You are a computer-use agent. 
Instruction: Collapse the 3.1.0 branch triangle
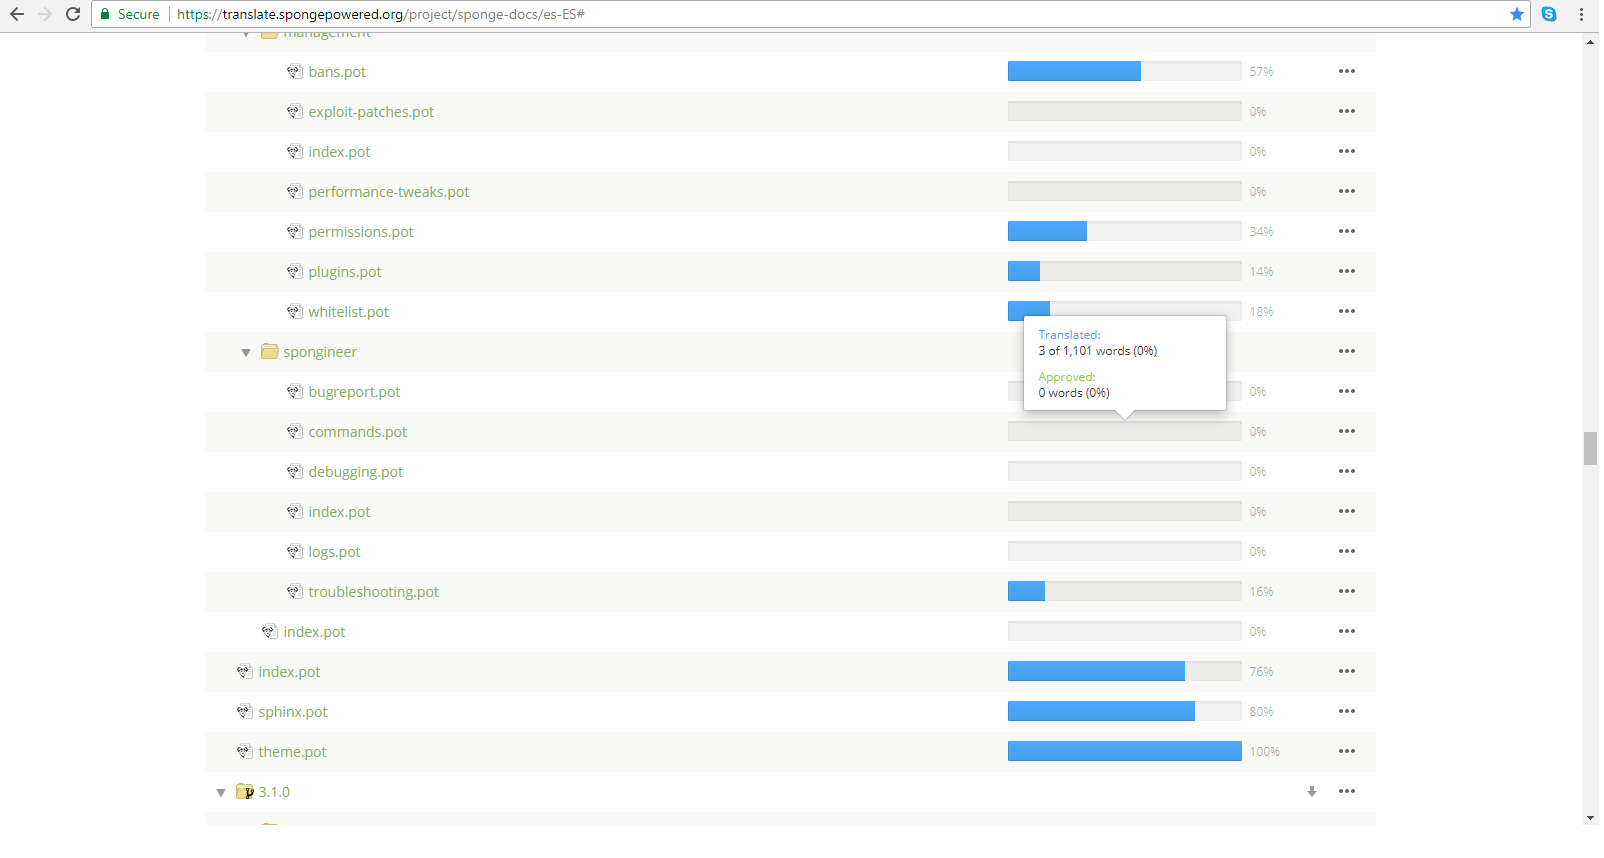(x=221, y=792)
